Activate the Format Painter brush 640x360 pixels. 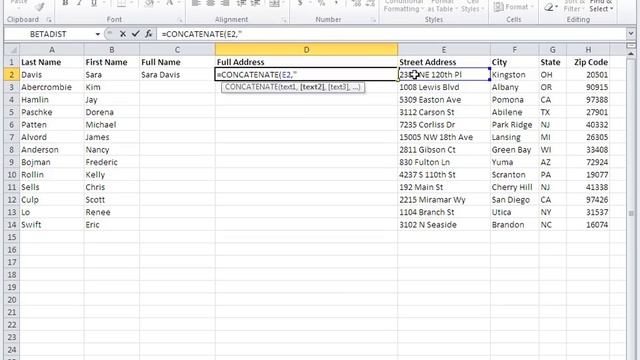point(40,6)
